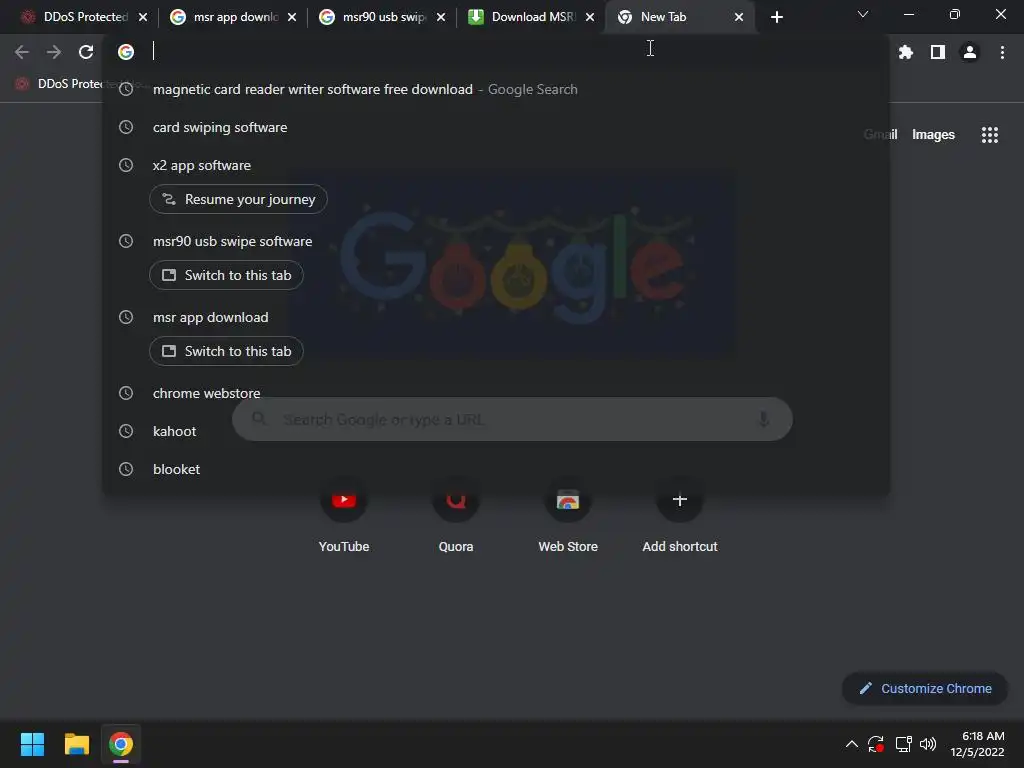
Task: Start voice search with microphone icon
Action: coord(763,419)
